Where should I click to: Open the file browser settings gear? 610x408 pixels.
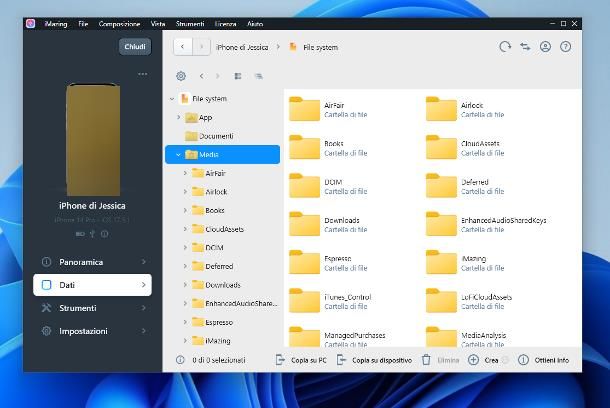pyautogui.click(x=181, y=76)
